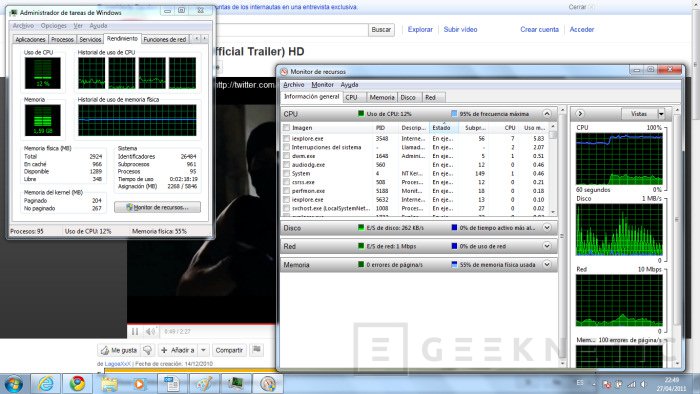Open the Vistas dropdown arrow
Image resolution: width=700 pixels, height=394 pixels.
[x=661, y=114]
